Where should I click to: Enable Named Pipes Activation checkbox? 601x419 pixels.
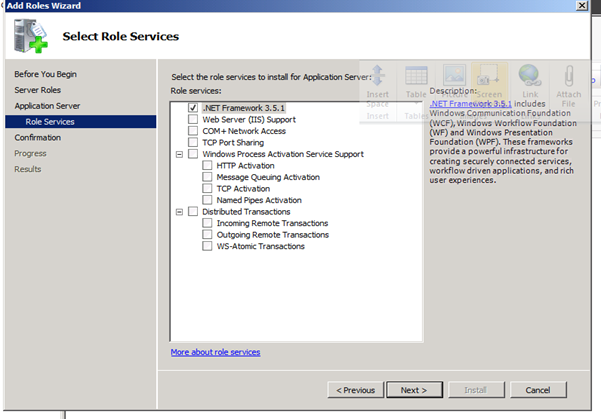(x=207, y=200)
